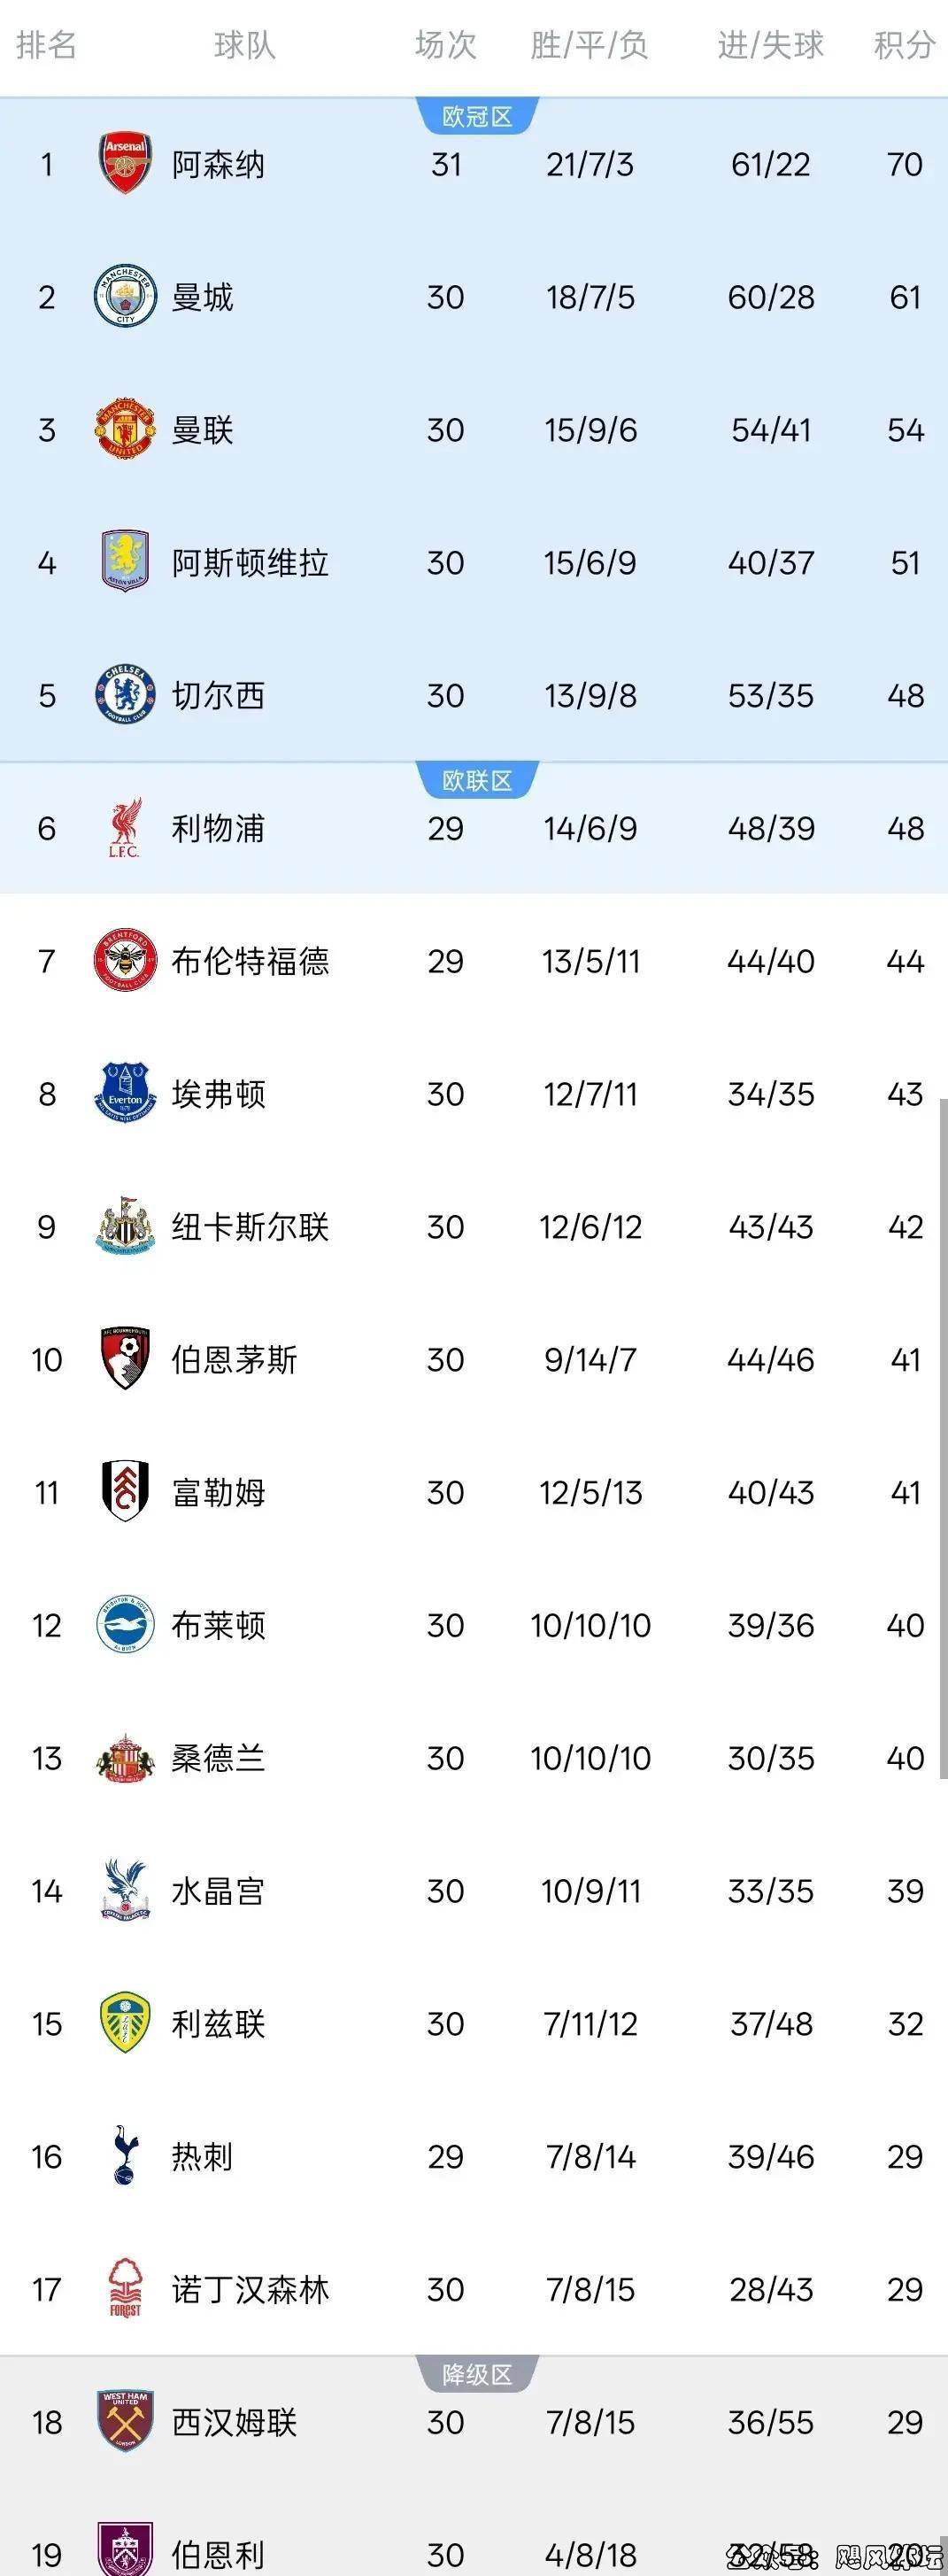Image resolution: width=948 pixels, height=2576 pixels.
Task: Sort table by 积分 column header
Action: point(904,45)
